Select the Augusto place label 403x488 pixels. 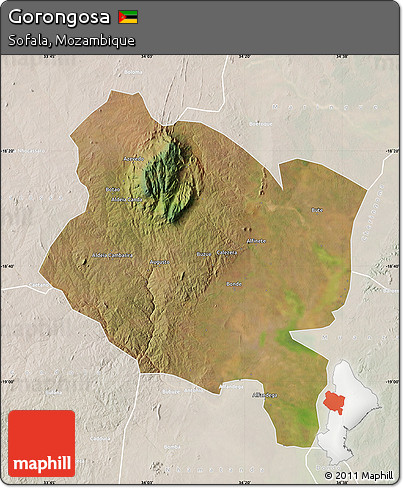pos(160,262)
